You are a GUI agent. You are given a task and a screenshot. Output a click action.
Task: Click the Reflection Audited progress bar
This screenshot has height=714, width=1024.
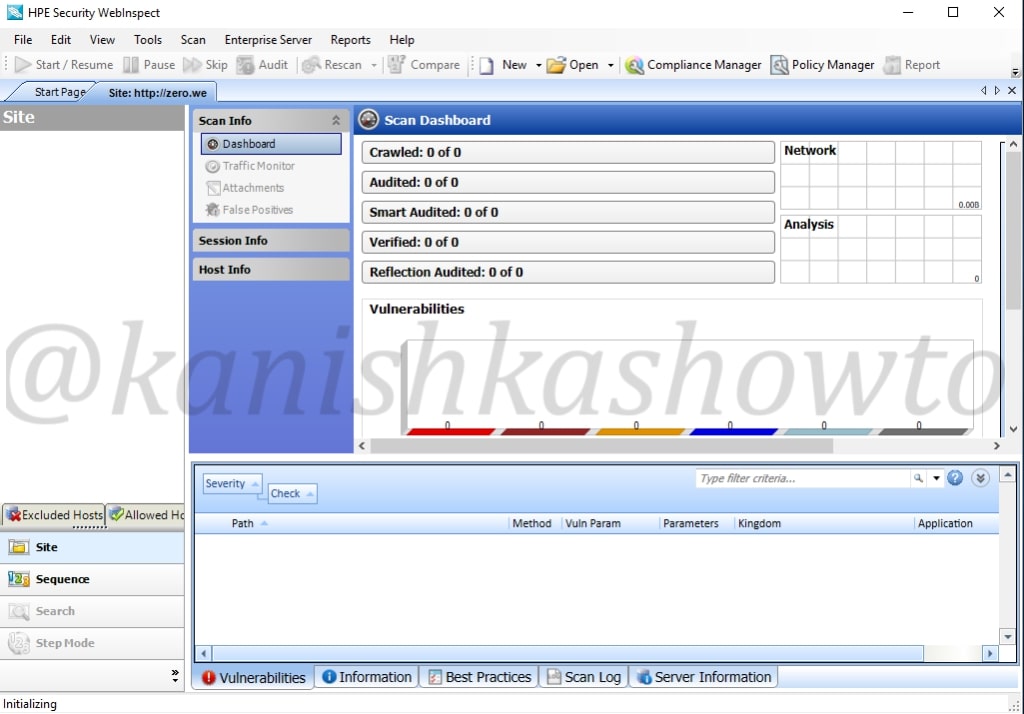(568, 272)
